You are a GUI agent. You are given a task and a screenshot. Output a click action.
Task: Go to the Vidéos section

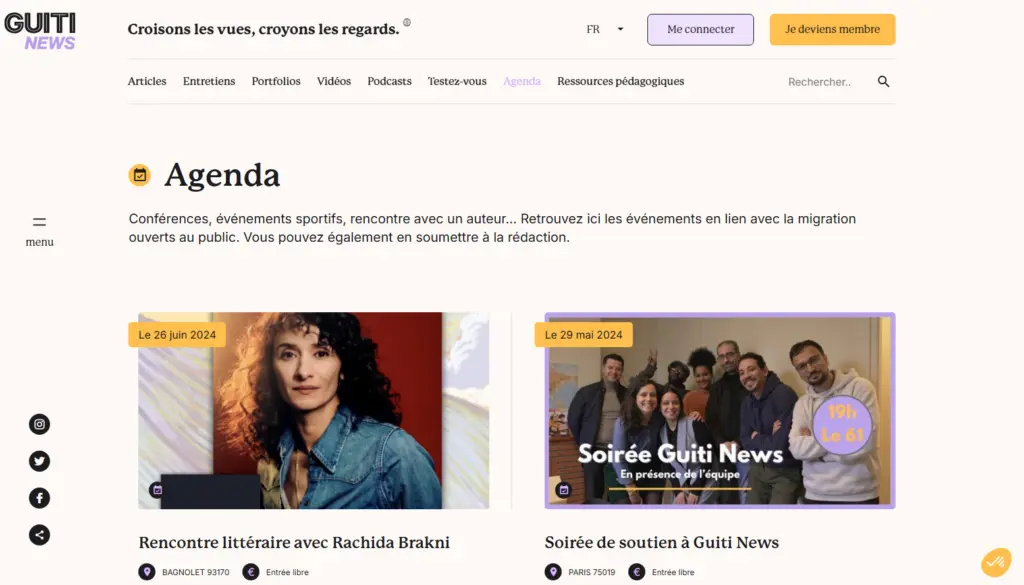[x=334, y=81]
